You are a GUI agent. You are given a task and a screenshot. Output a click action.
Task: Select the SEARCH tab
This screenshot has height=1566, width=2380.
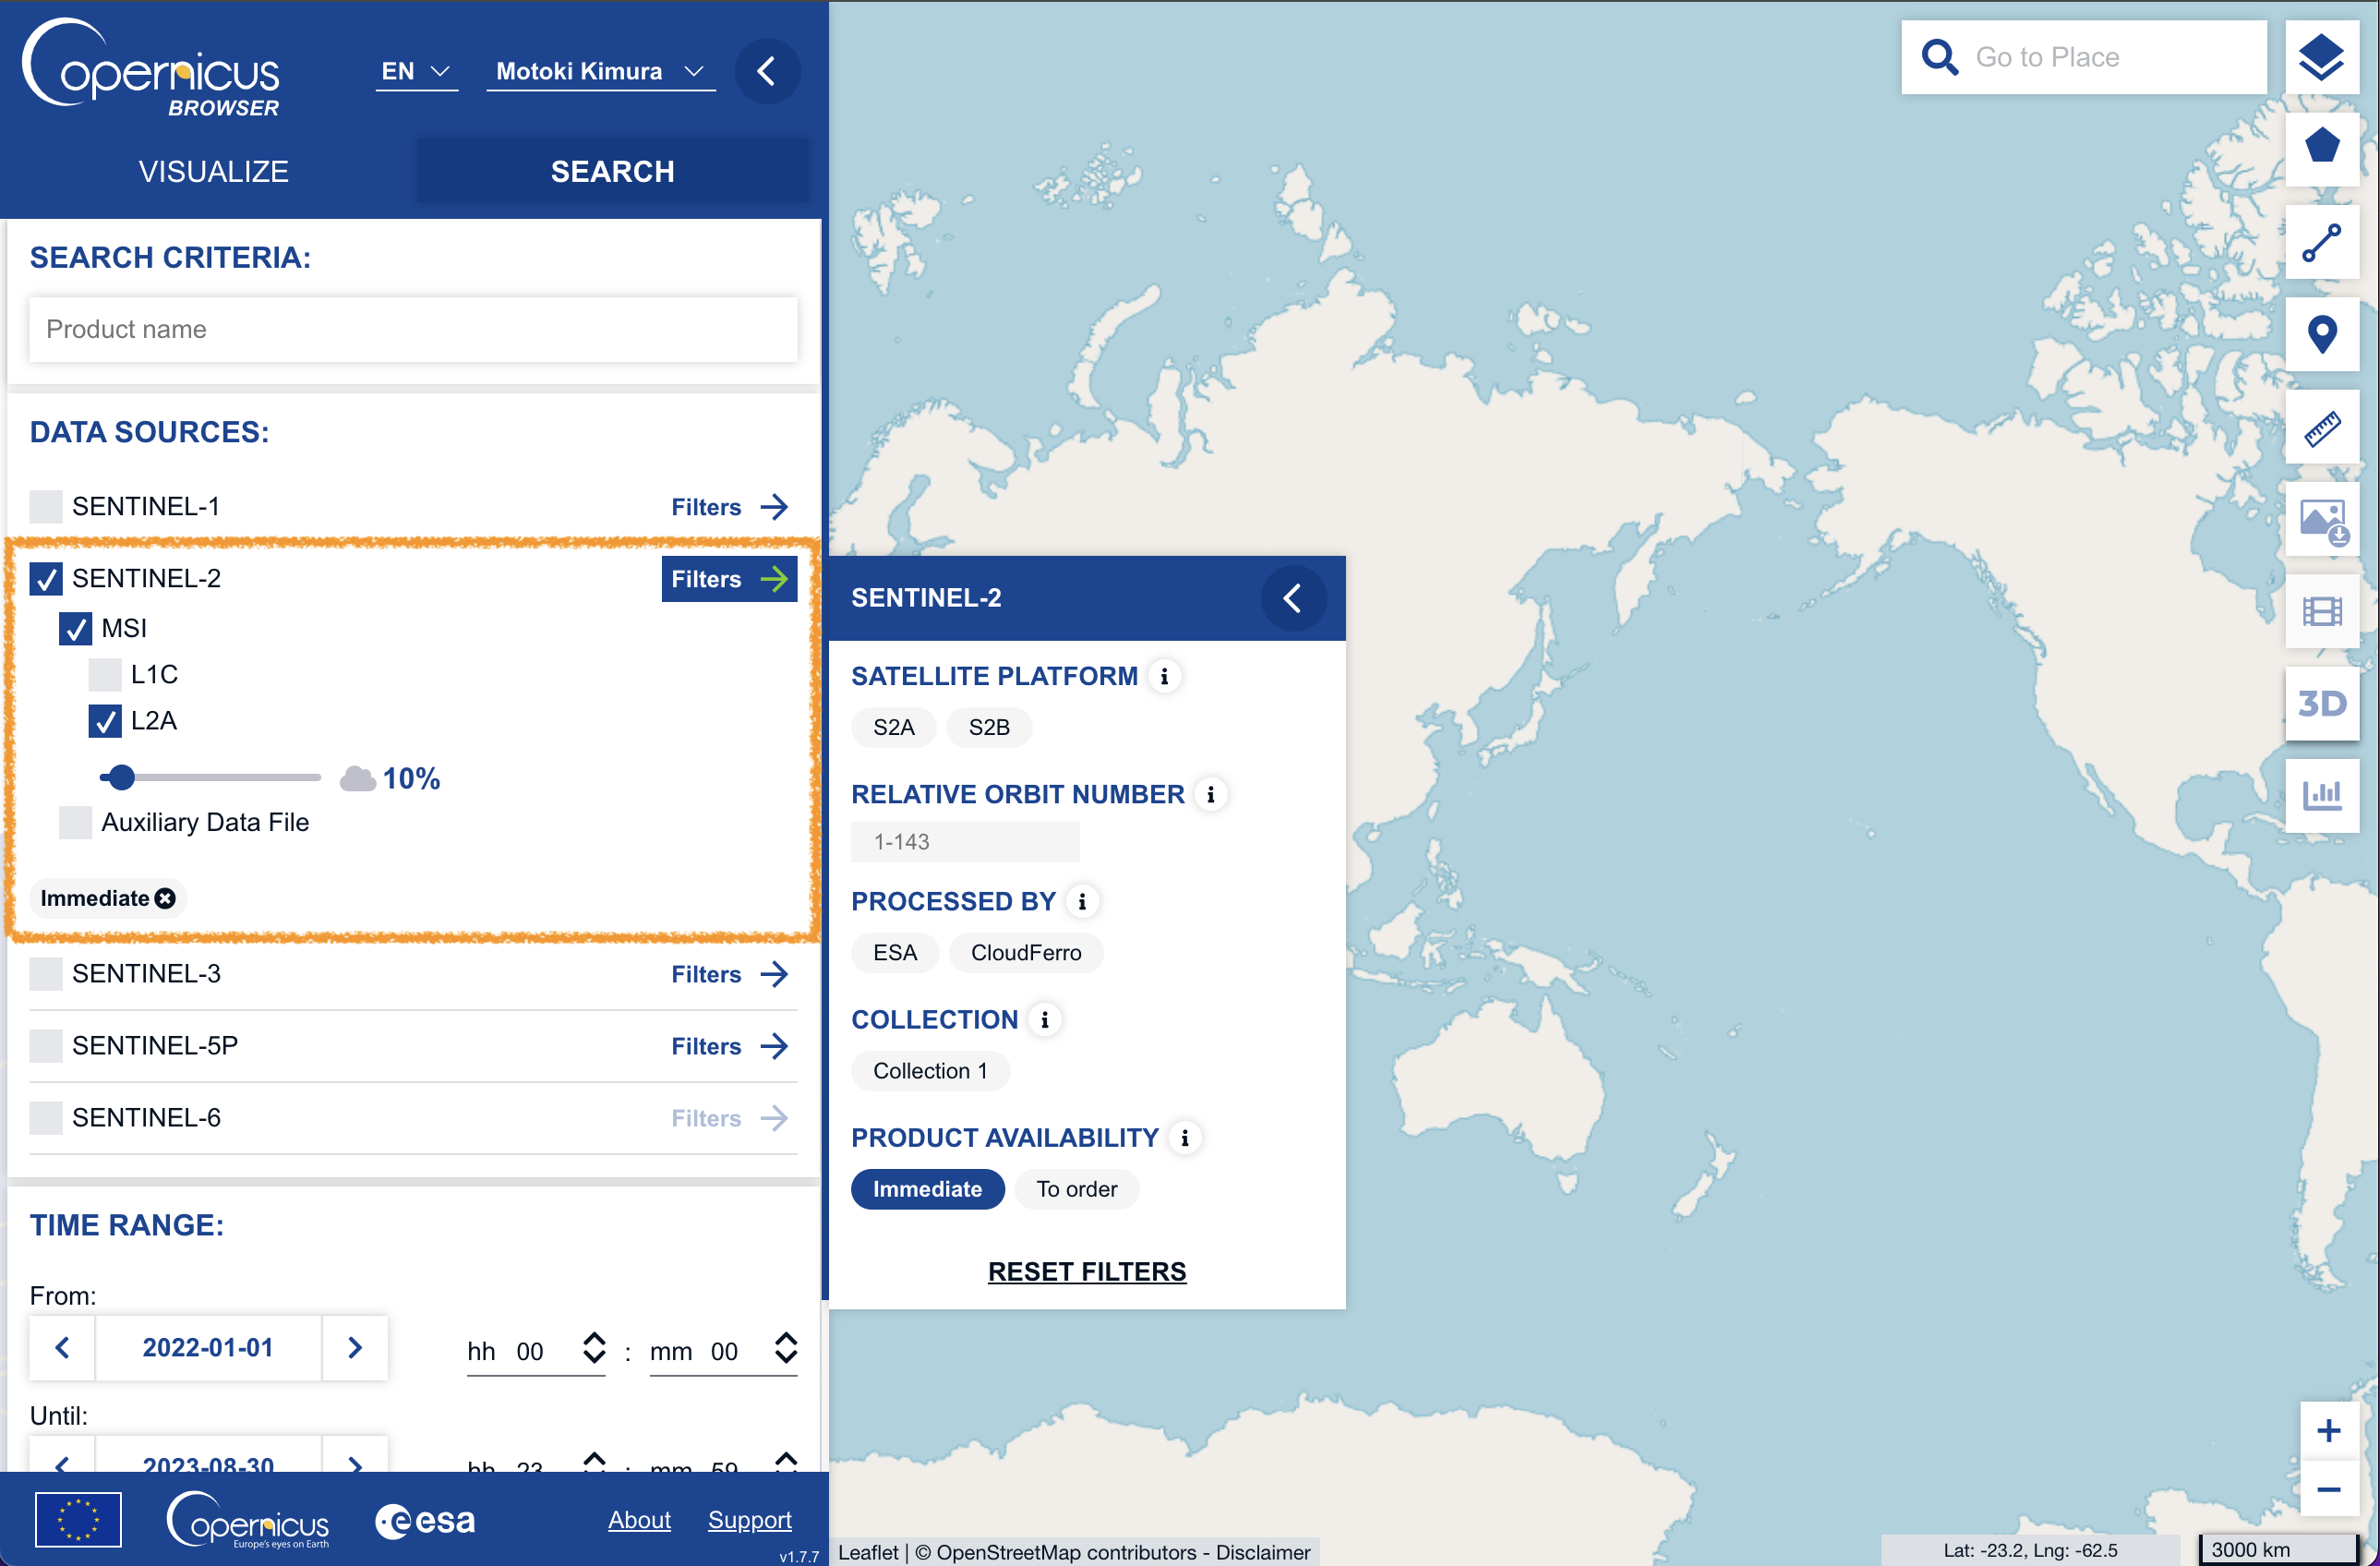[612, 171]
